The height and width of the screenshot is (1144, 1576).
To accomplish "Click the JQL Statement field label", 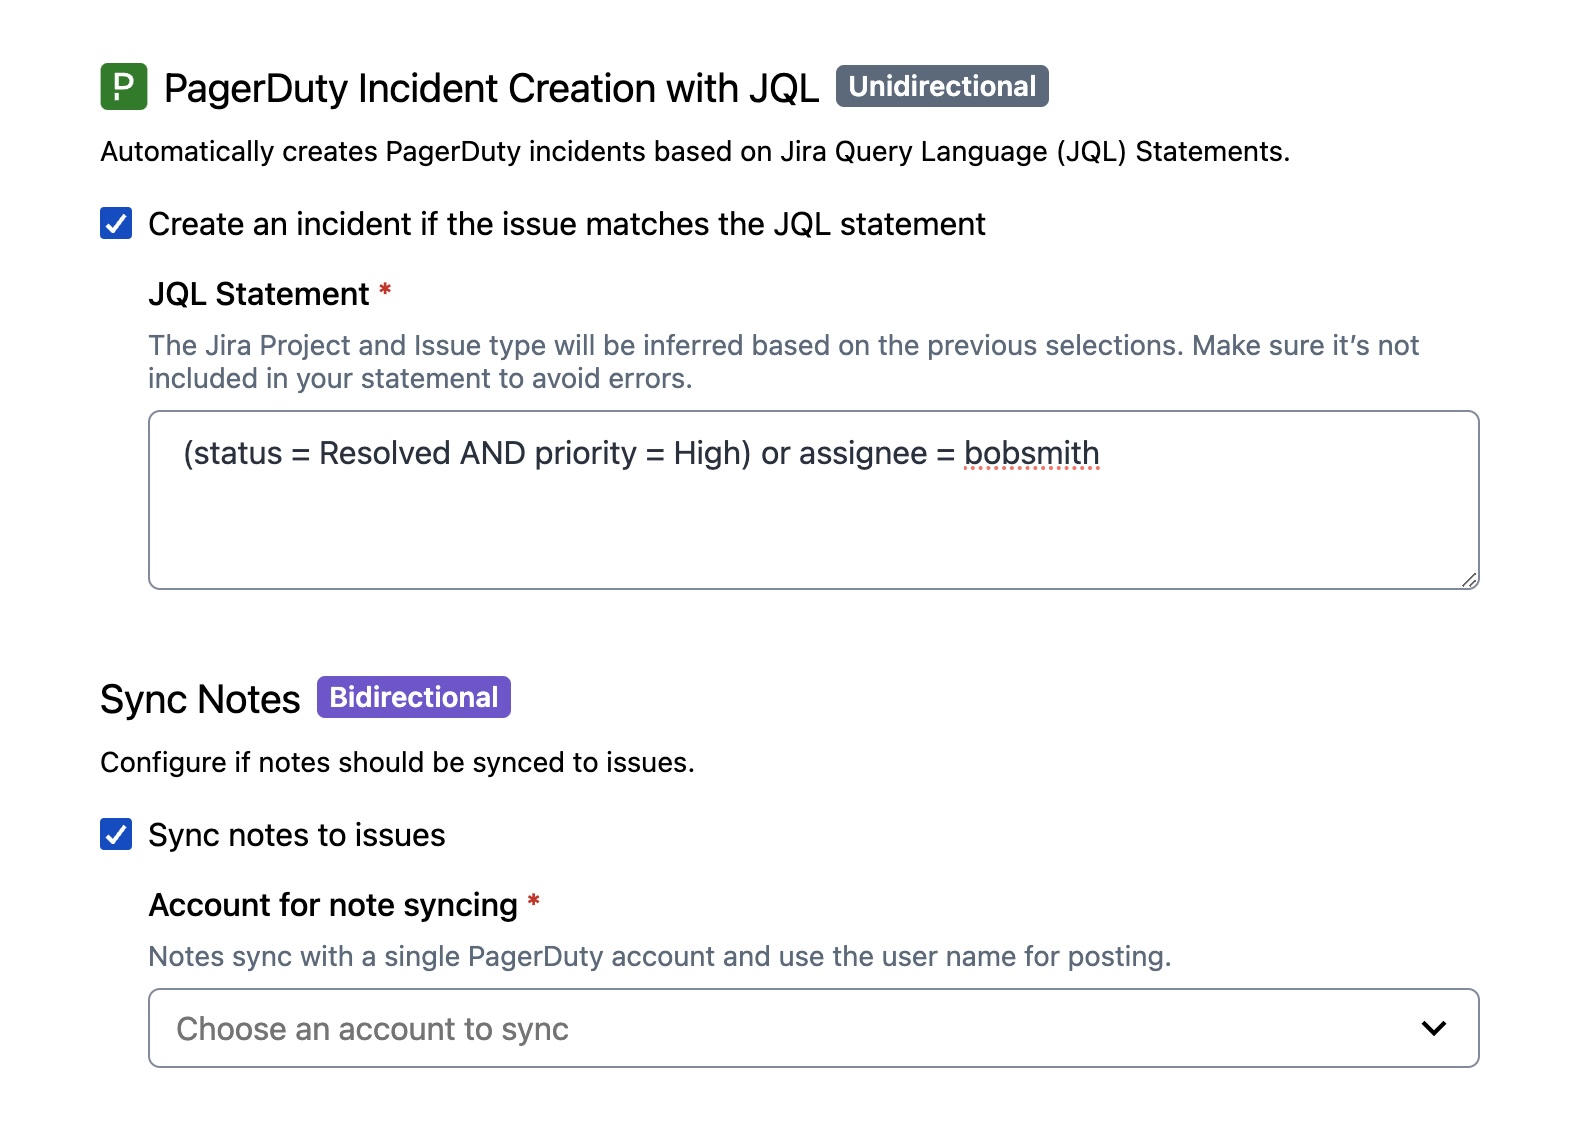I will [259, 294].
